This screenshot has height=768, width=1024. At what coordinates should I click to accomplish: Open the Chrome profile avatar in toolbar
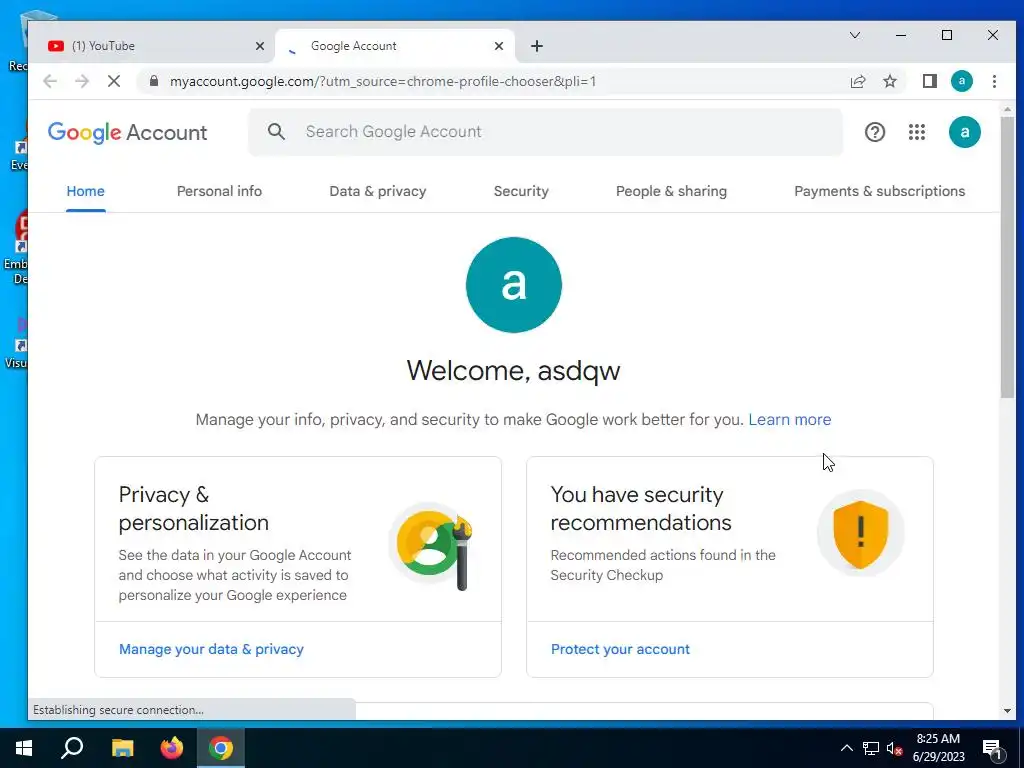tap(961, 81)
